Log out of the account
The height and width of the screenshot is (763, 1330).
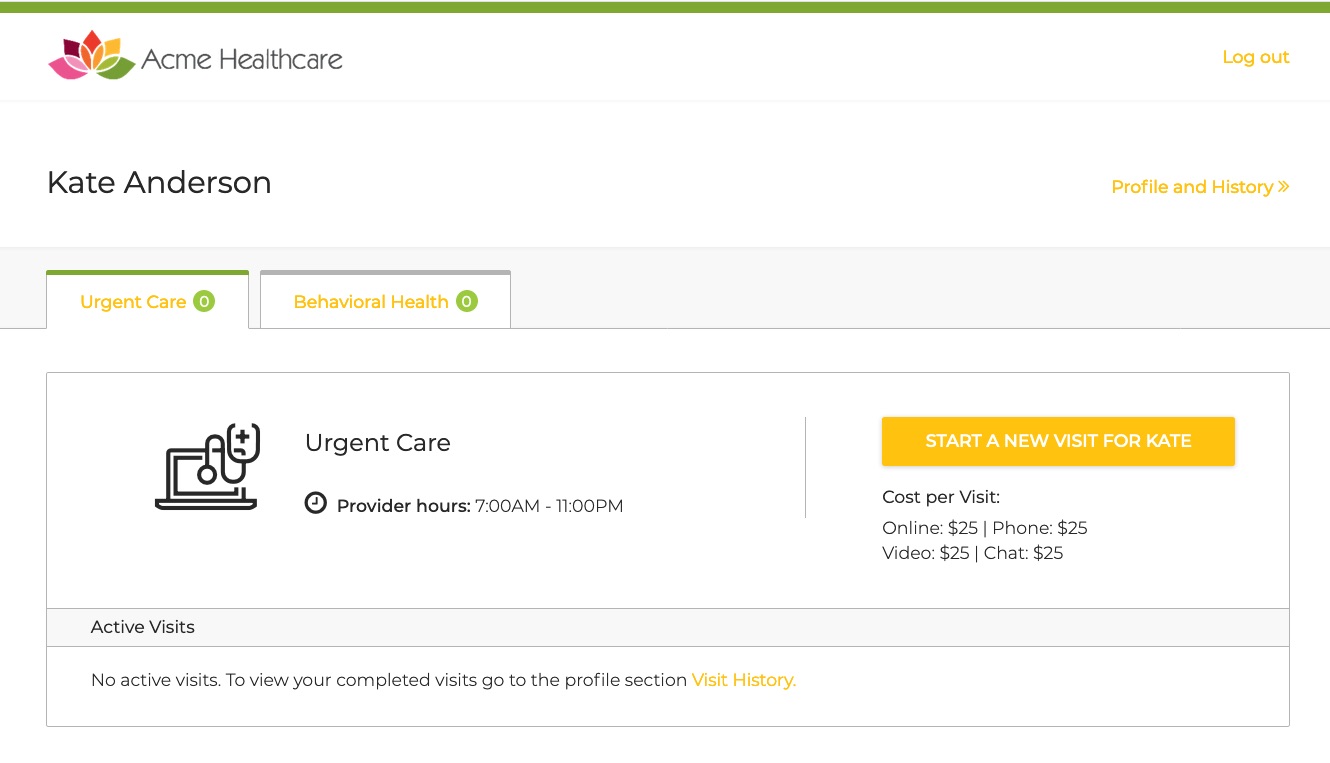pos(1255,57)
